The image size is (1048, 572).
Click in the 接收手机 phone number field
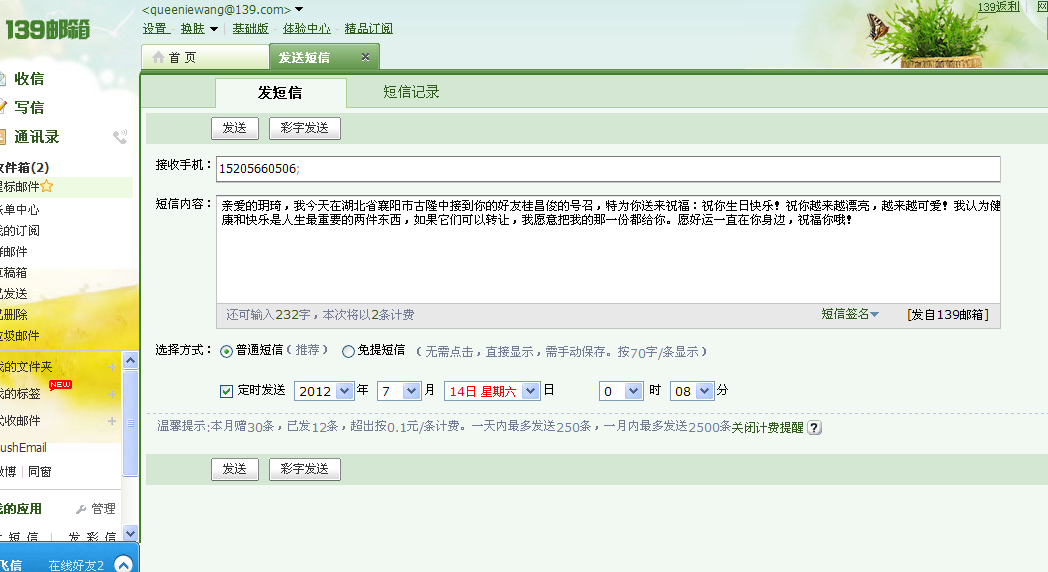pos(608,169)
